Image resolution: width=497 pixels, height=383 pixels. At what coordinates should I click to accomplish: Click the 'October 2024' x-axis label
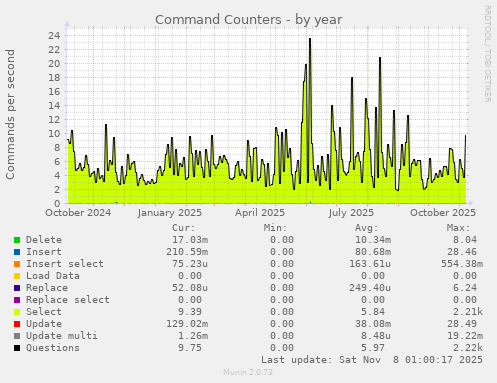[x=78, y=213]
